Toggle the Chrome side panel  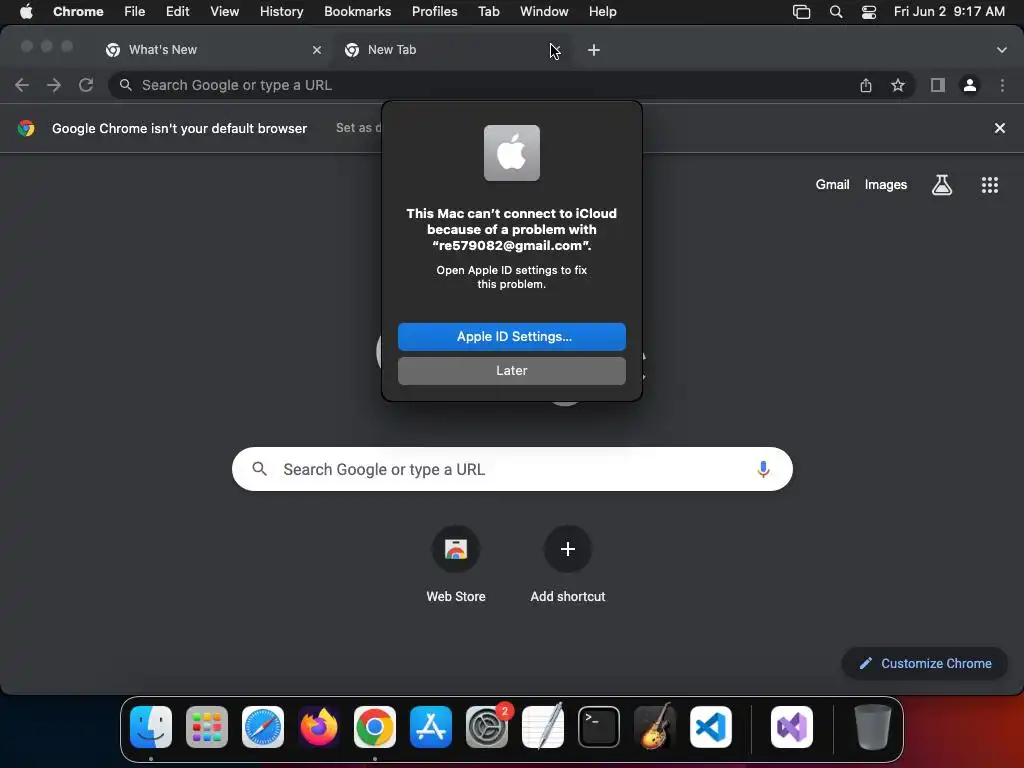click(x=938, y=85)
